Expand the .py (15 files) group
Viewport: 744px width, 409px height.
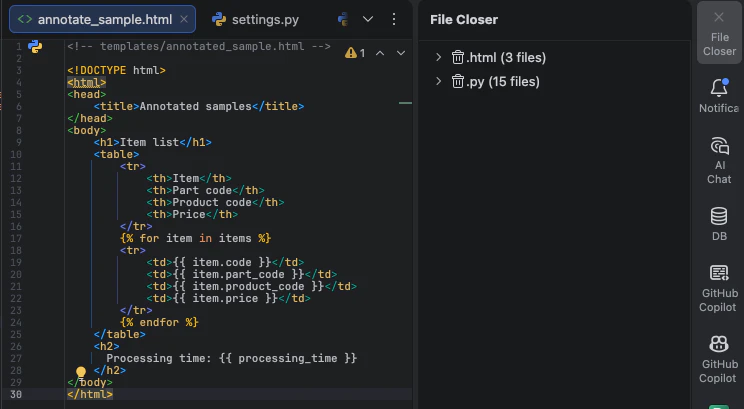(438, 81)
